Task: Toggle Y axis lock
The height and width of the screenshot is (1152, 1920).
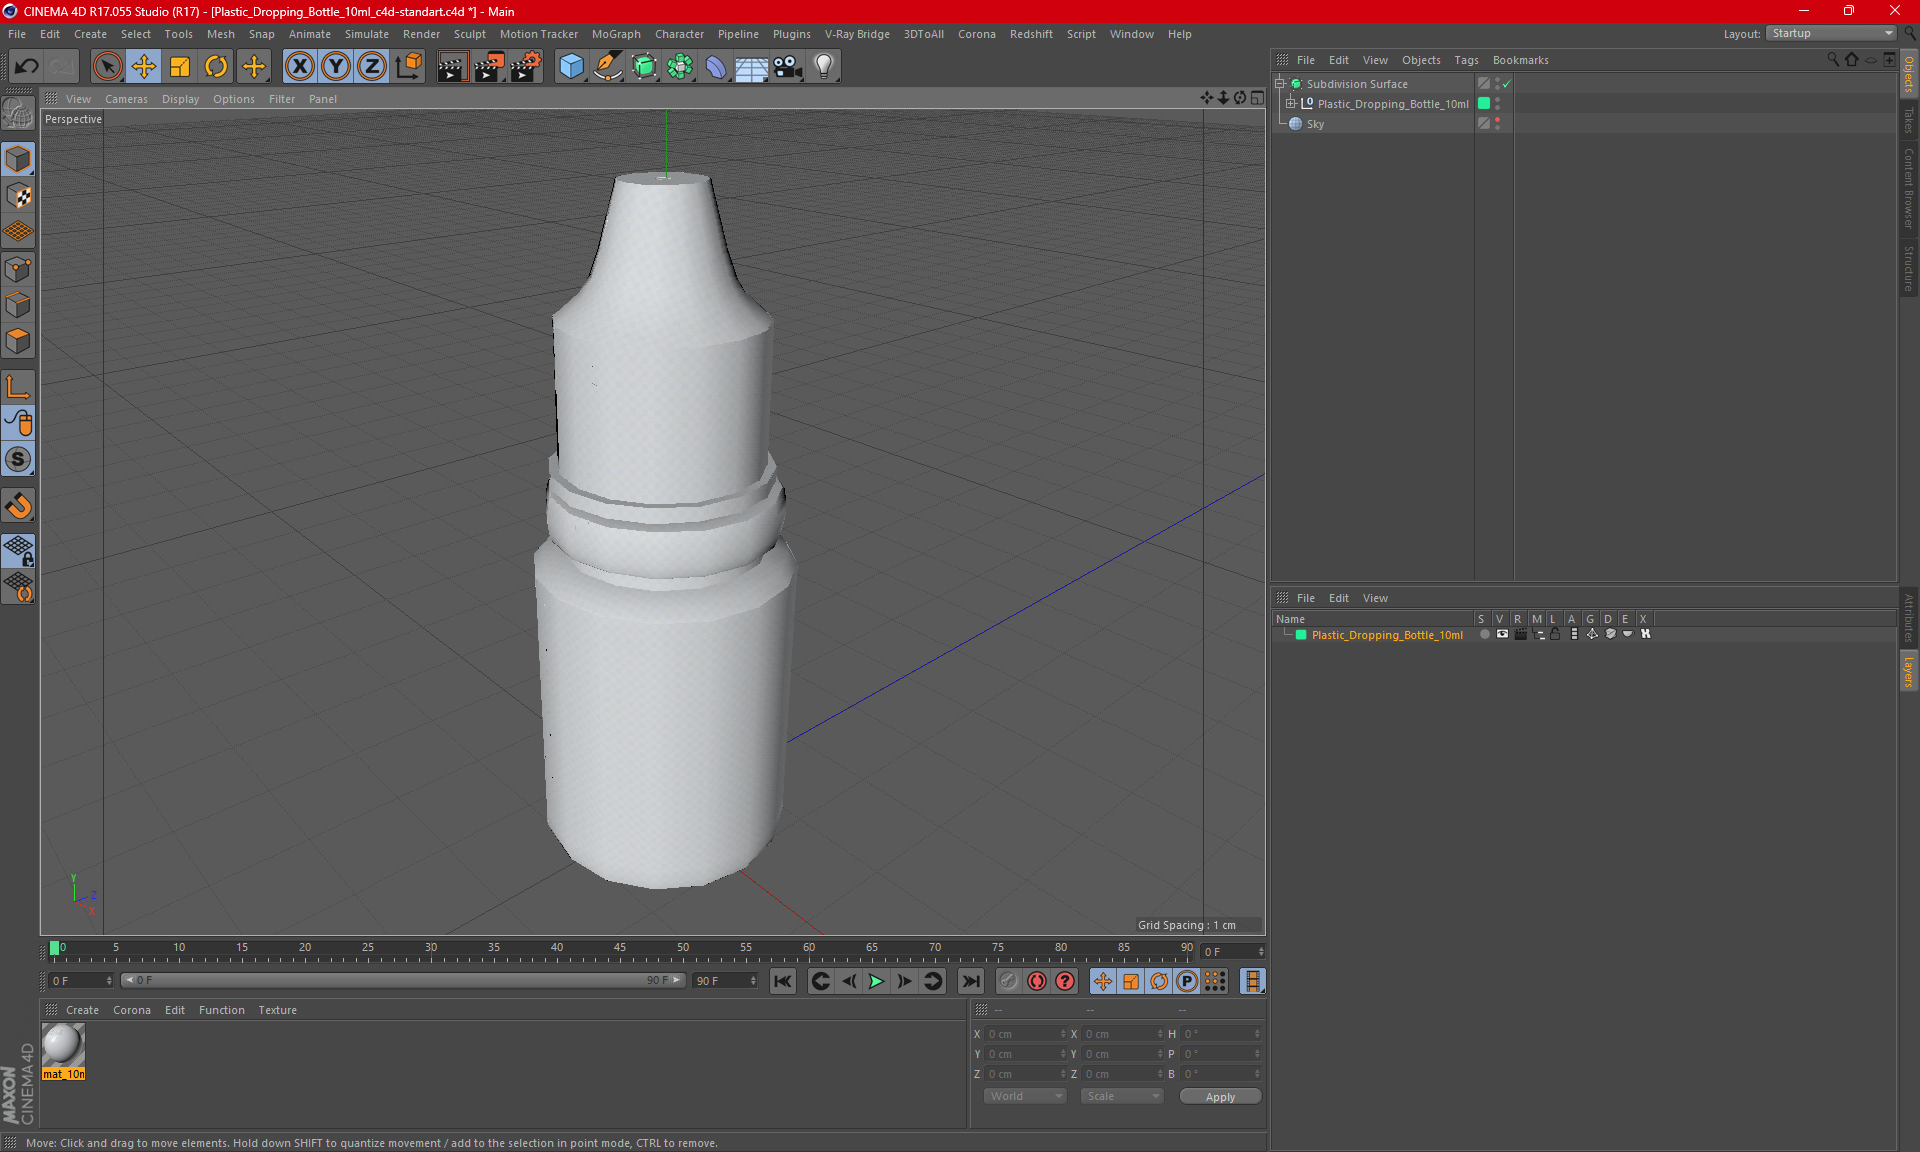Action: click(336, 66)
